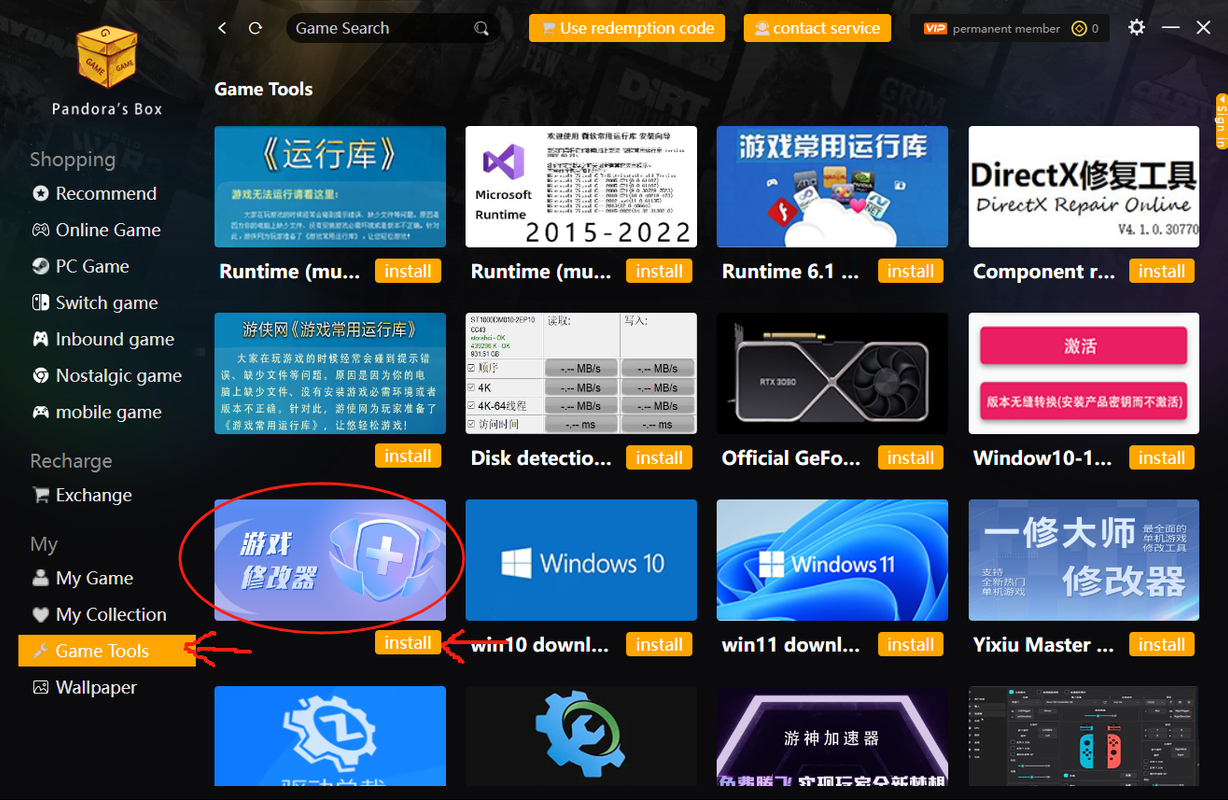
Task: Install the first Runtime (mu... tool
Action: coord(408,271)
